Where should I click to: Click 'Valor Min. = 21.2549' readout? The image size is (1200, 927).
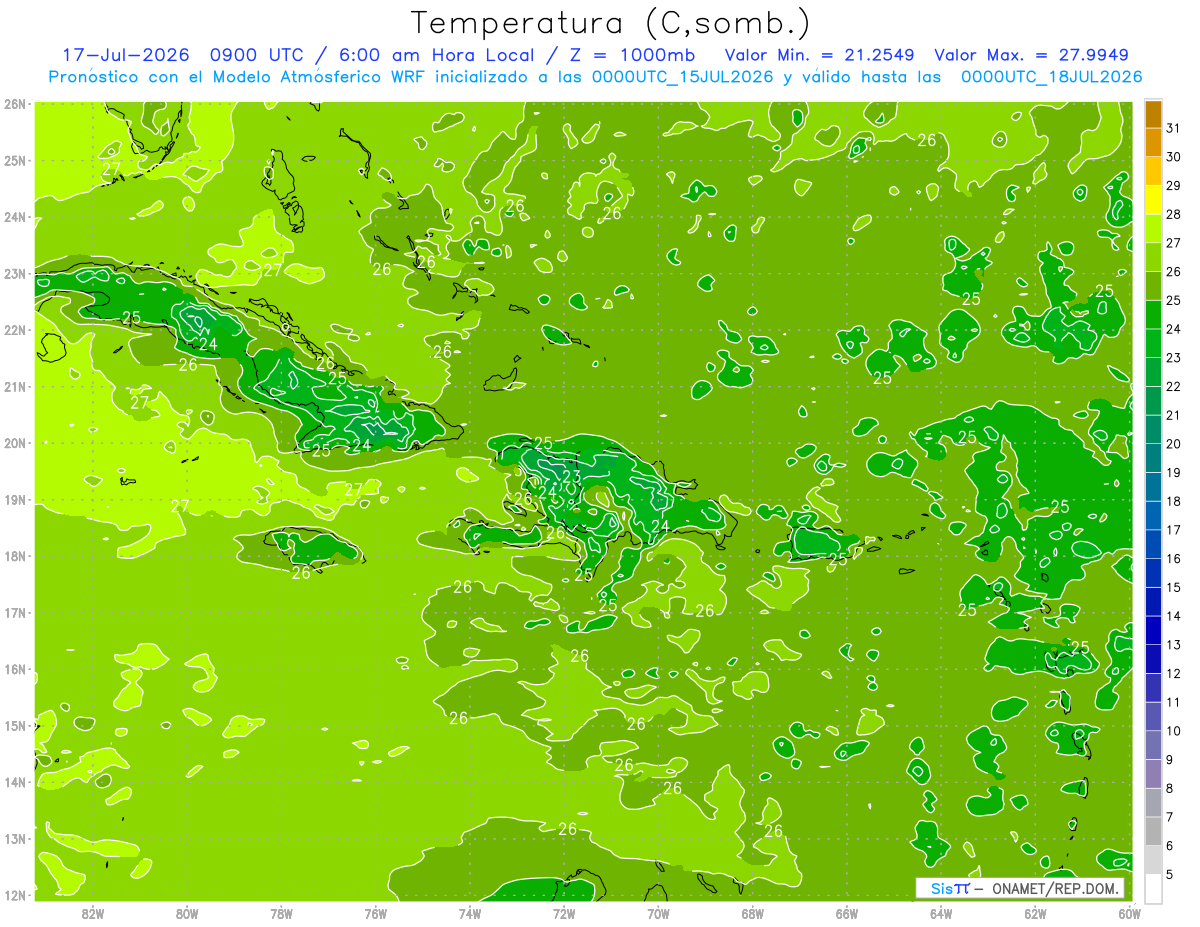[x=819, y=55]
